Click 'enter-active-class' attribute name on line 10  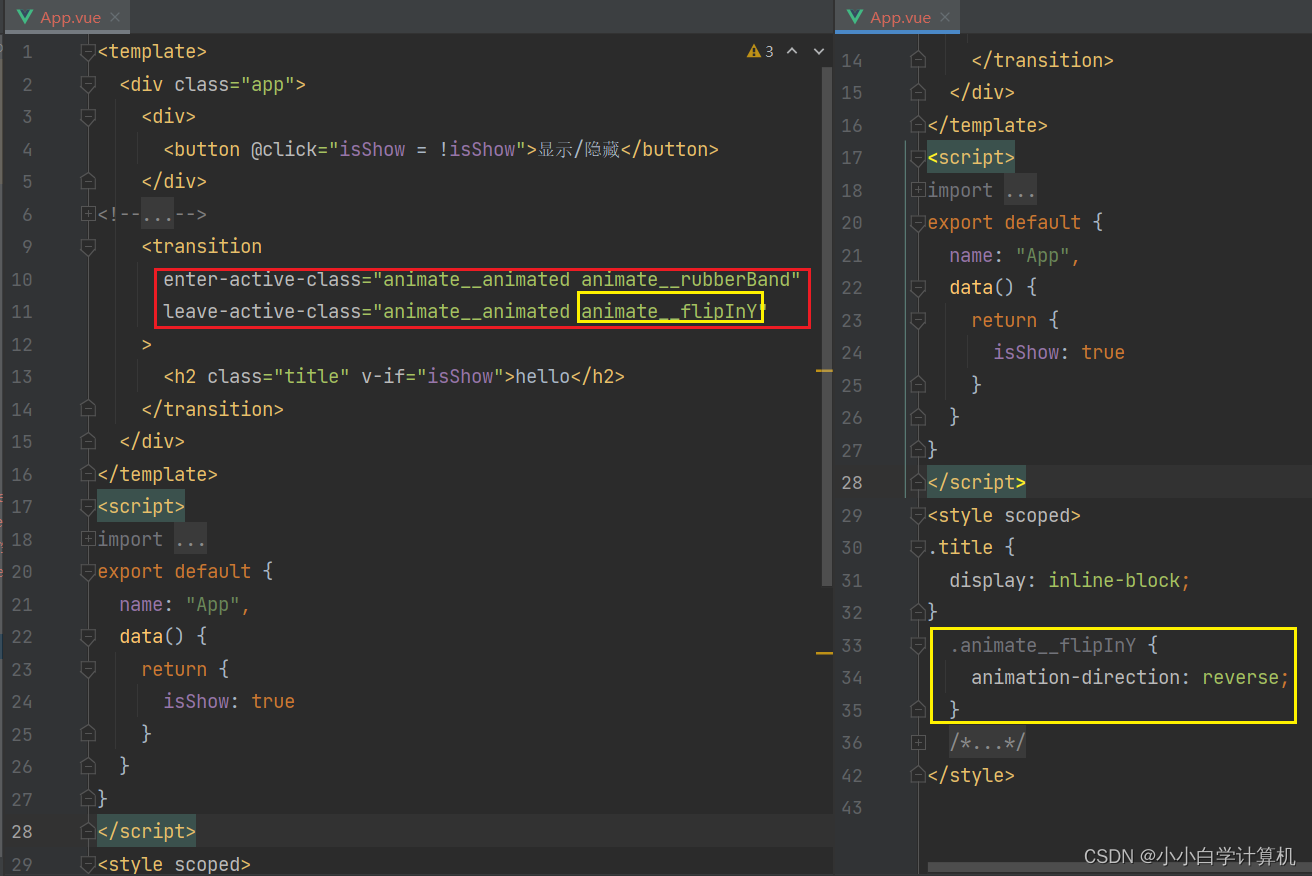[262, 279]
